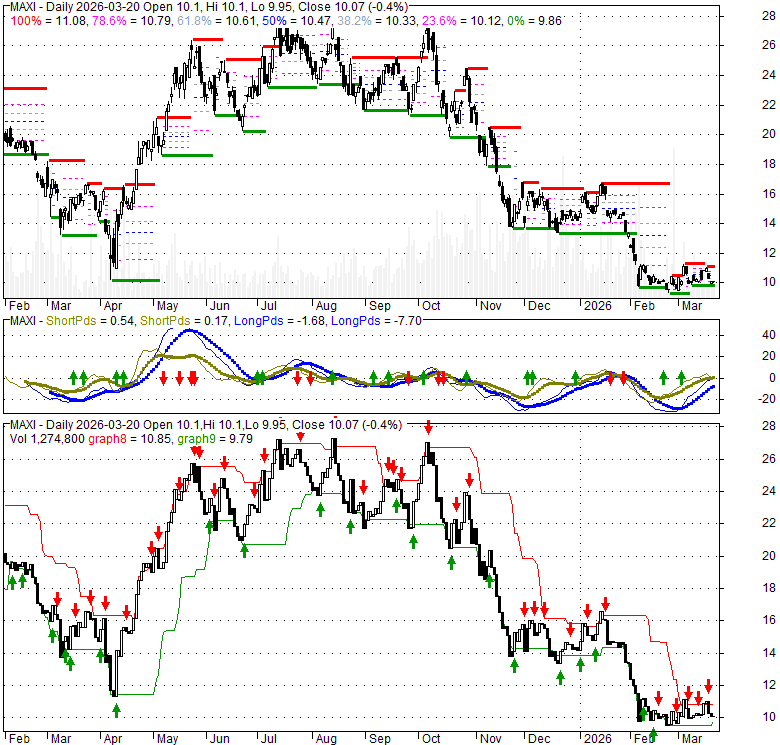
Task: Click the '26' price label on bottom chart axis
Action: point(769,459)
